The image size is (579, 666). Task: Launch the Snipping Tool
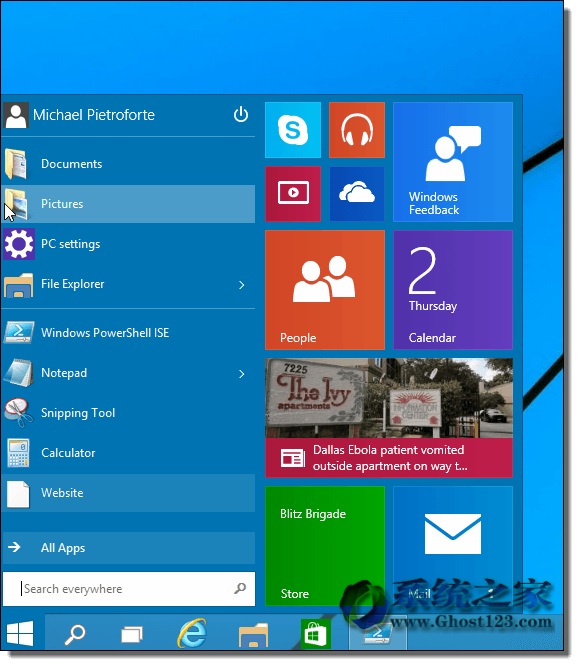[128, 413]
